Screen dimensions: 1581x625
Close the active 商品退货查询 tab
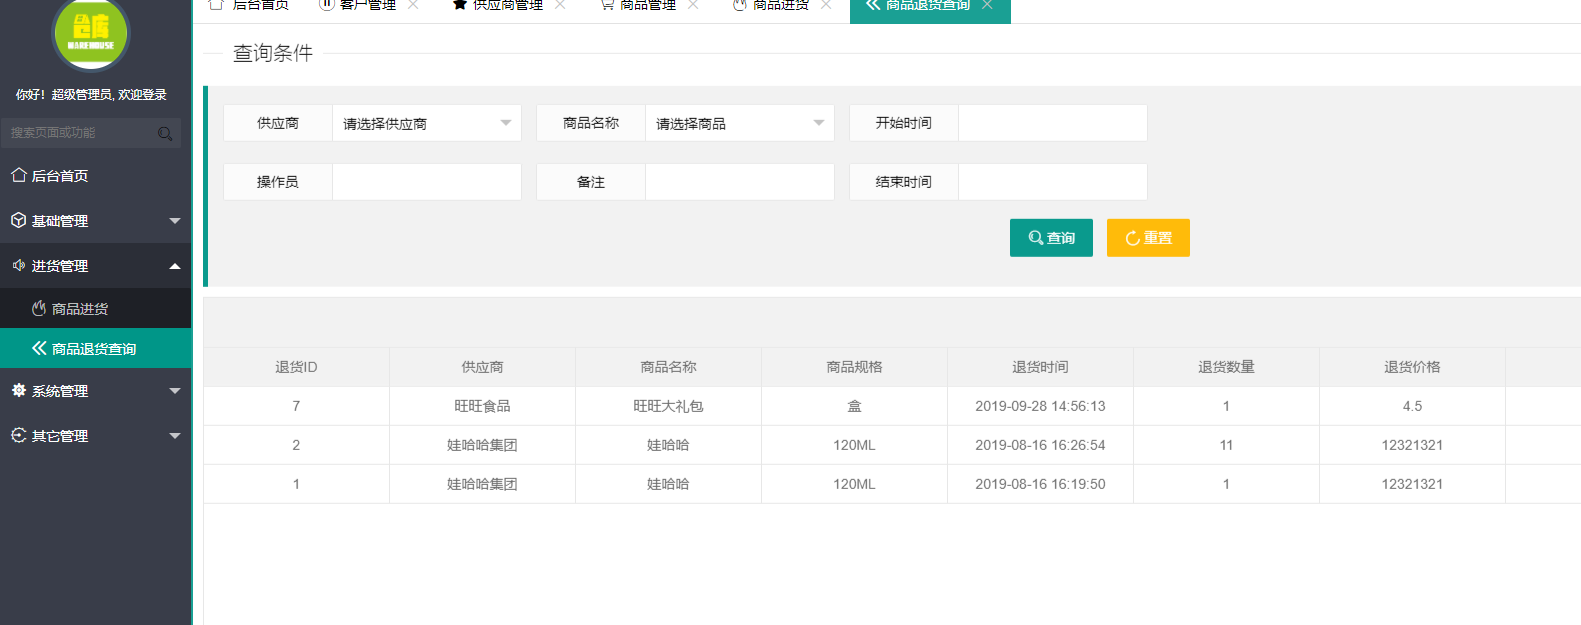pyautogui.click(x=987, y=5)
